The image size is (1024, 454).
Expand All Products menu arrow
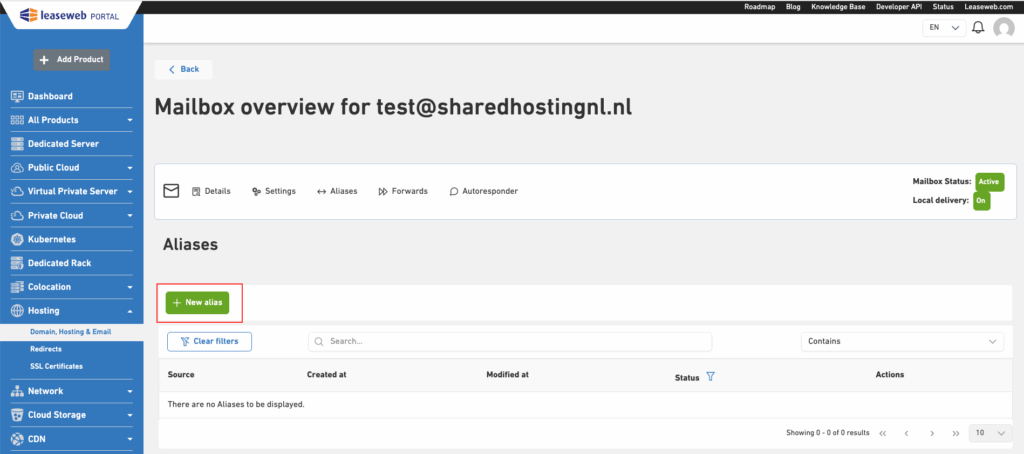[130, 121]
